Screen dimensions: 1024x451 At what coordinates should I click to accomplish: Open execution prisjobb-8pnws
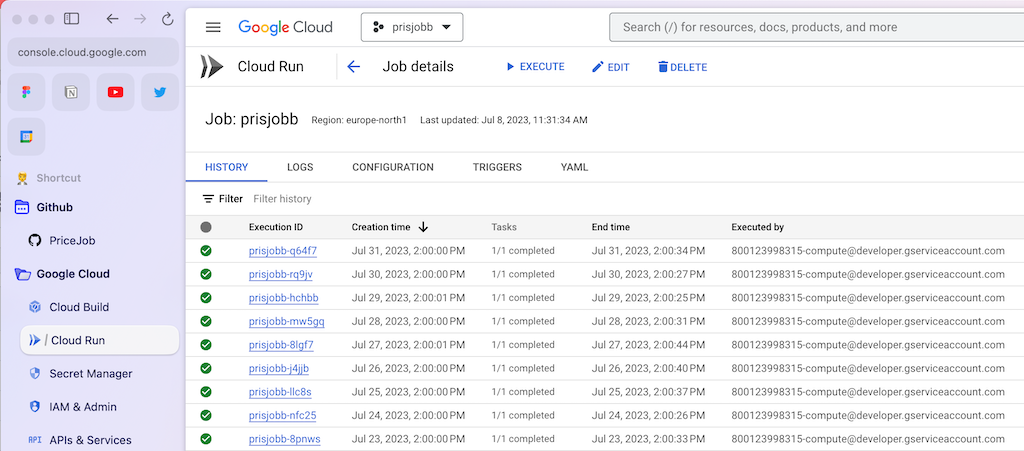pos(285,439)
